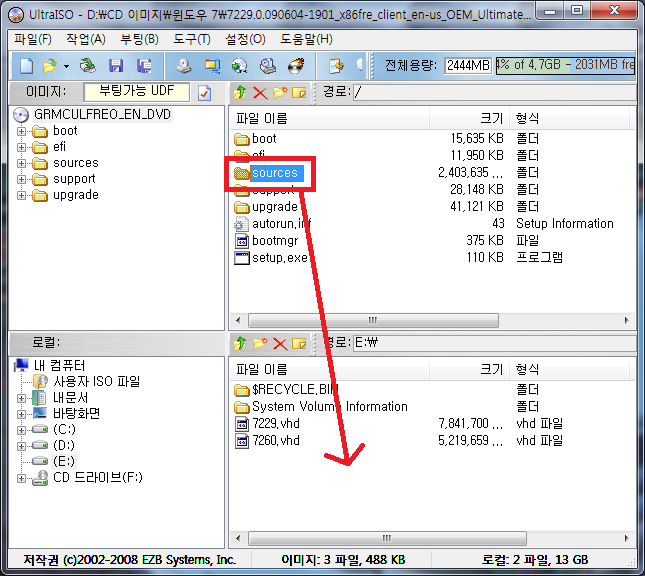Click the image properties checkmark icon beside UDF
Image resolution: width=645 pixels, height=576 pixels.
click(x=204, y=93)
